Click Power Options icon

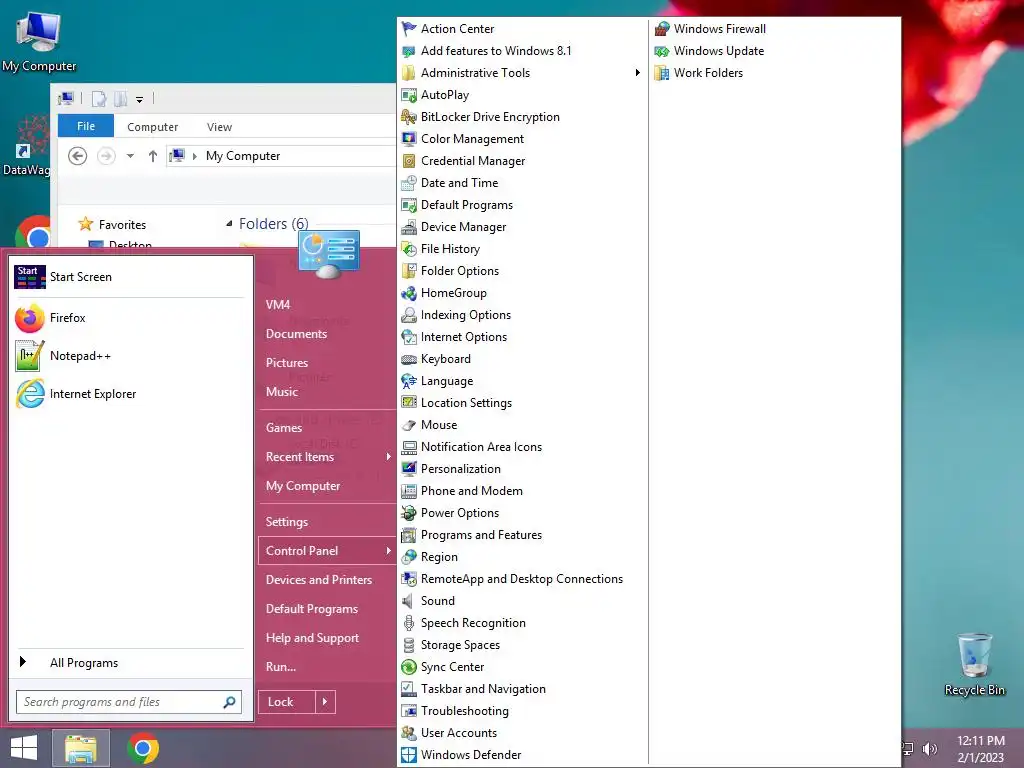409,513
